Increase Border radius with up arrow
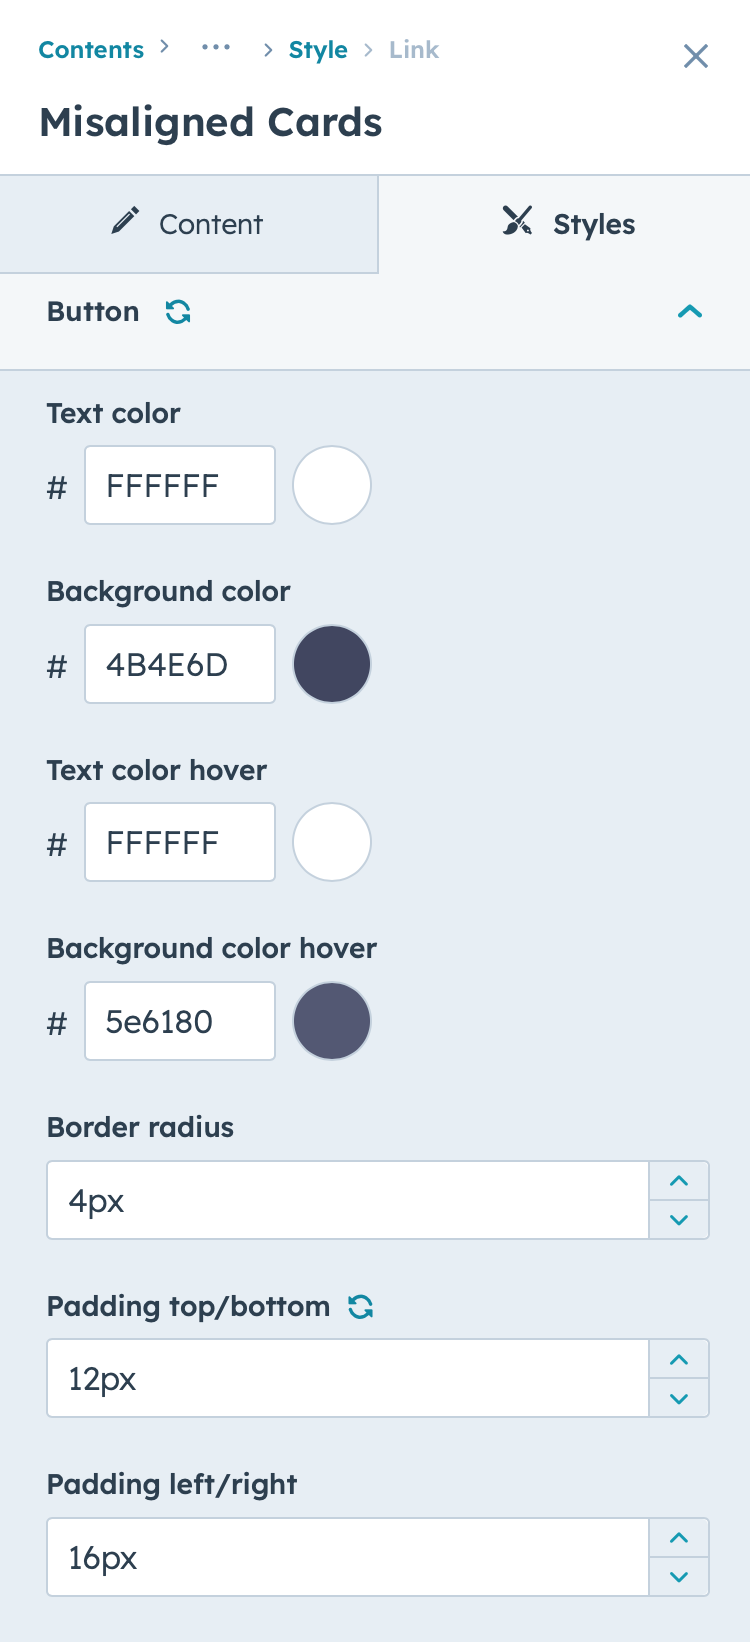 [x=679, y=1181]
